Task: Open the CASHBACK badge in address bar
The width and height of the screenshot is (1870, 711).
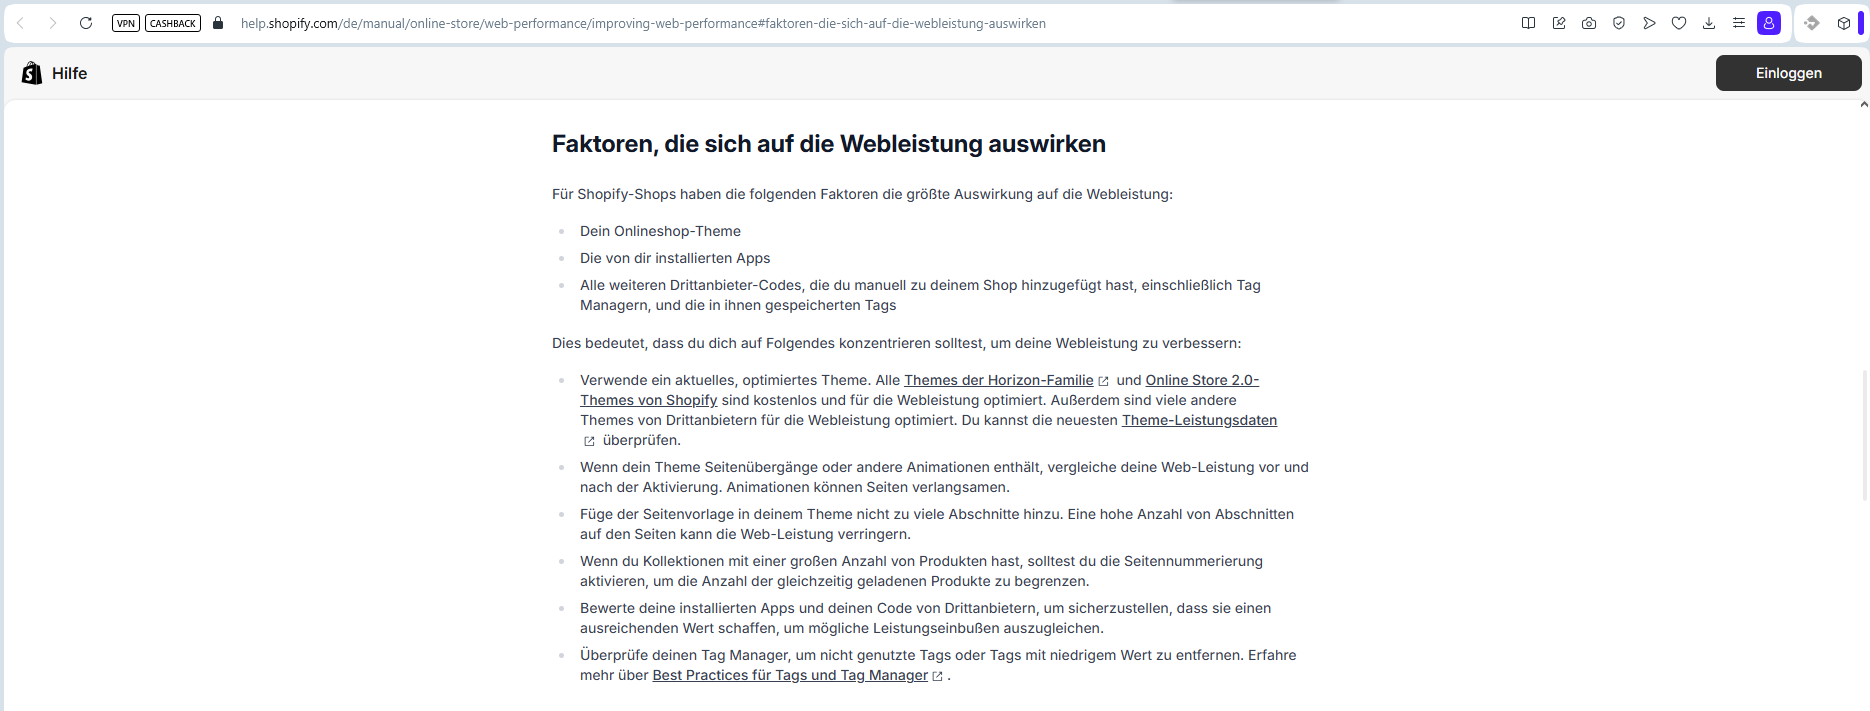Action: coord(173,23)
